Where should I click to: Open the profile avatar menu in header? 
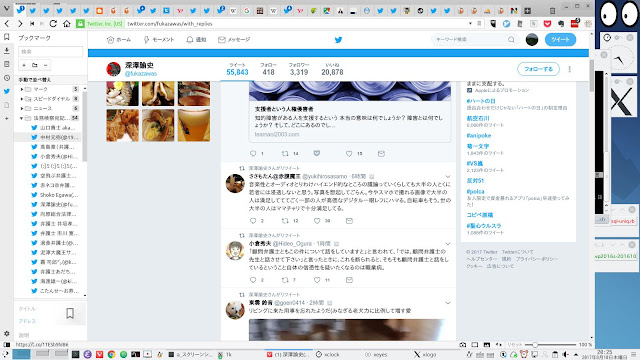point(532,40)
